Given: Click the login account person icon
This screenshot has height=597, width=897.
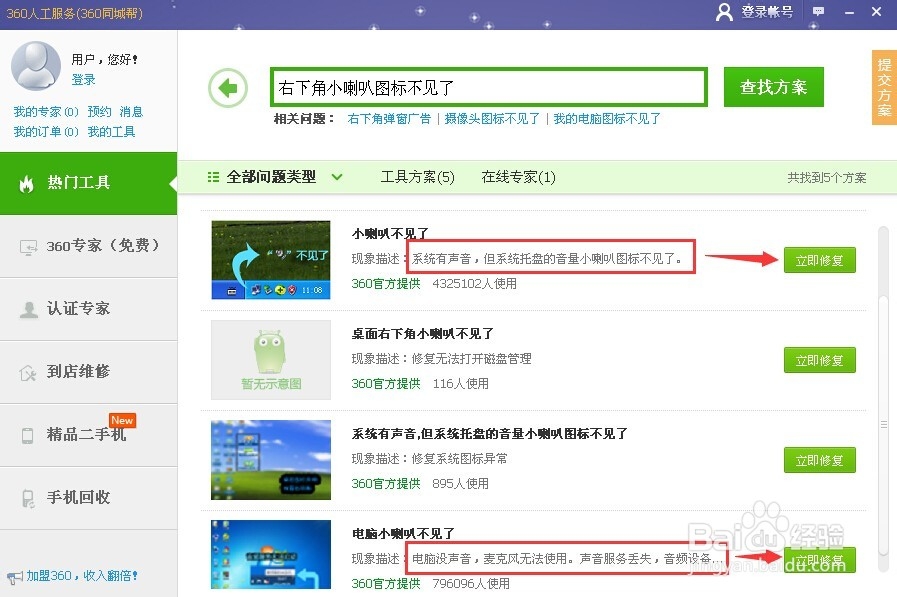Looking at the screenshot, I should [724, 11].
